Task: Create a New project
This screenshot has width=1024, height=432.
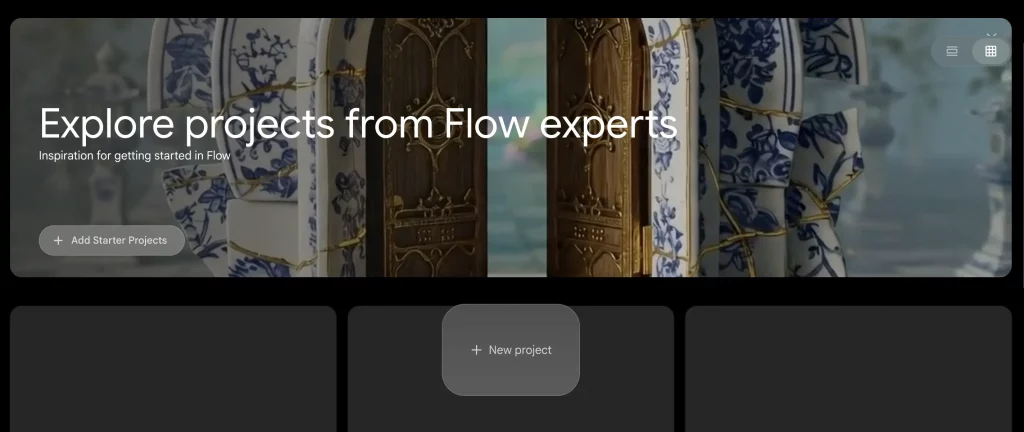Action: pos(511,350)
